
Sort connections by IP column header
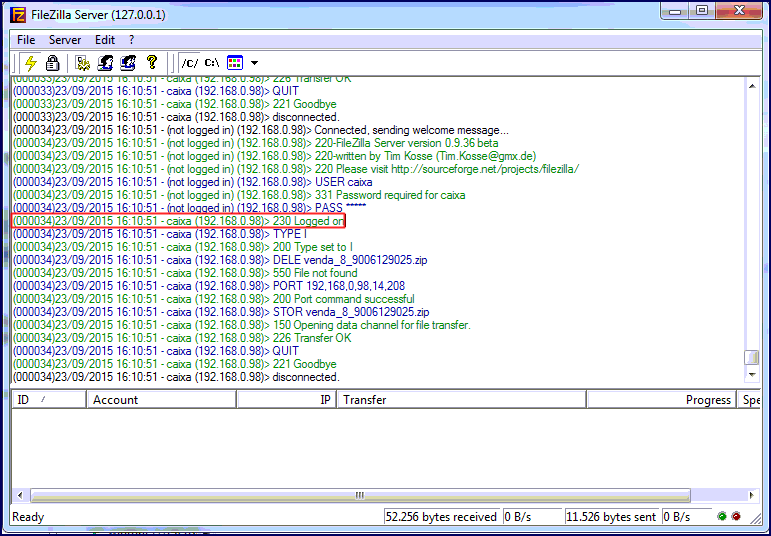[x=287, y=400]
